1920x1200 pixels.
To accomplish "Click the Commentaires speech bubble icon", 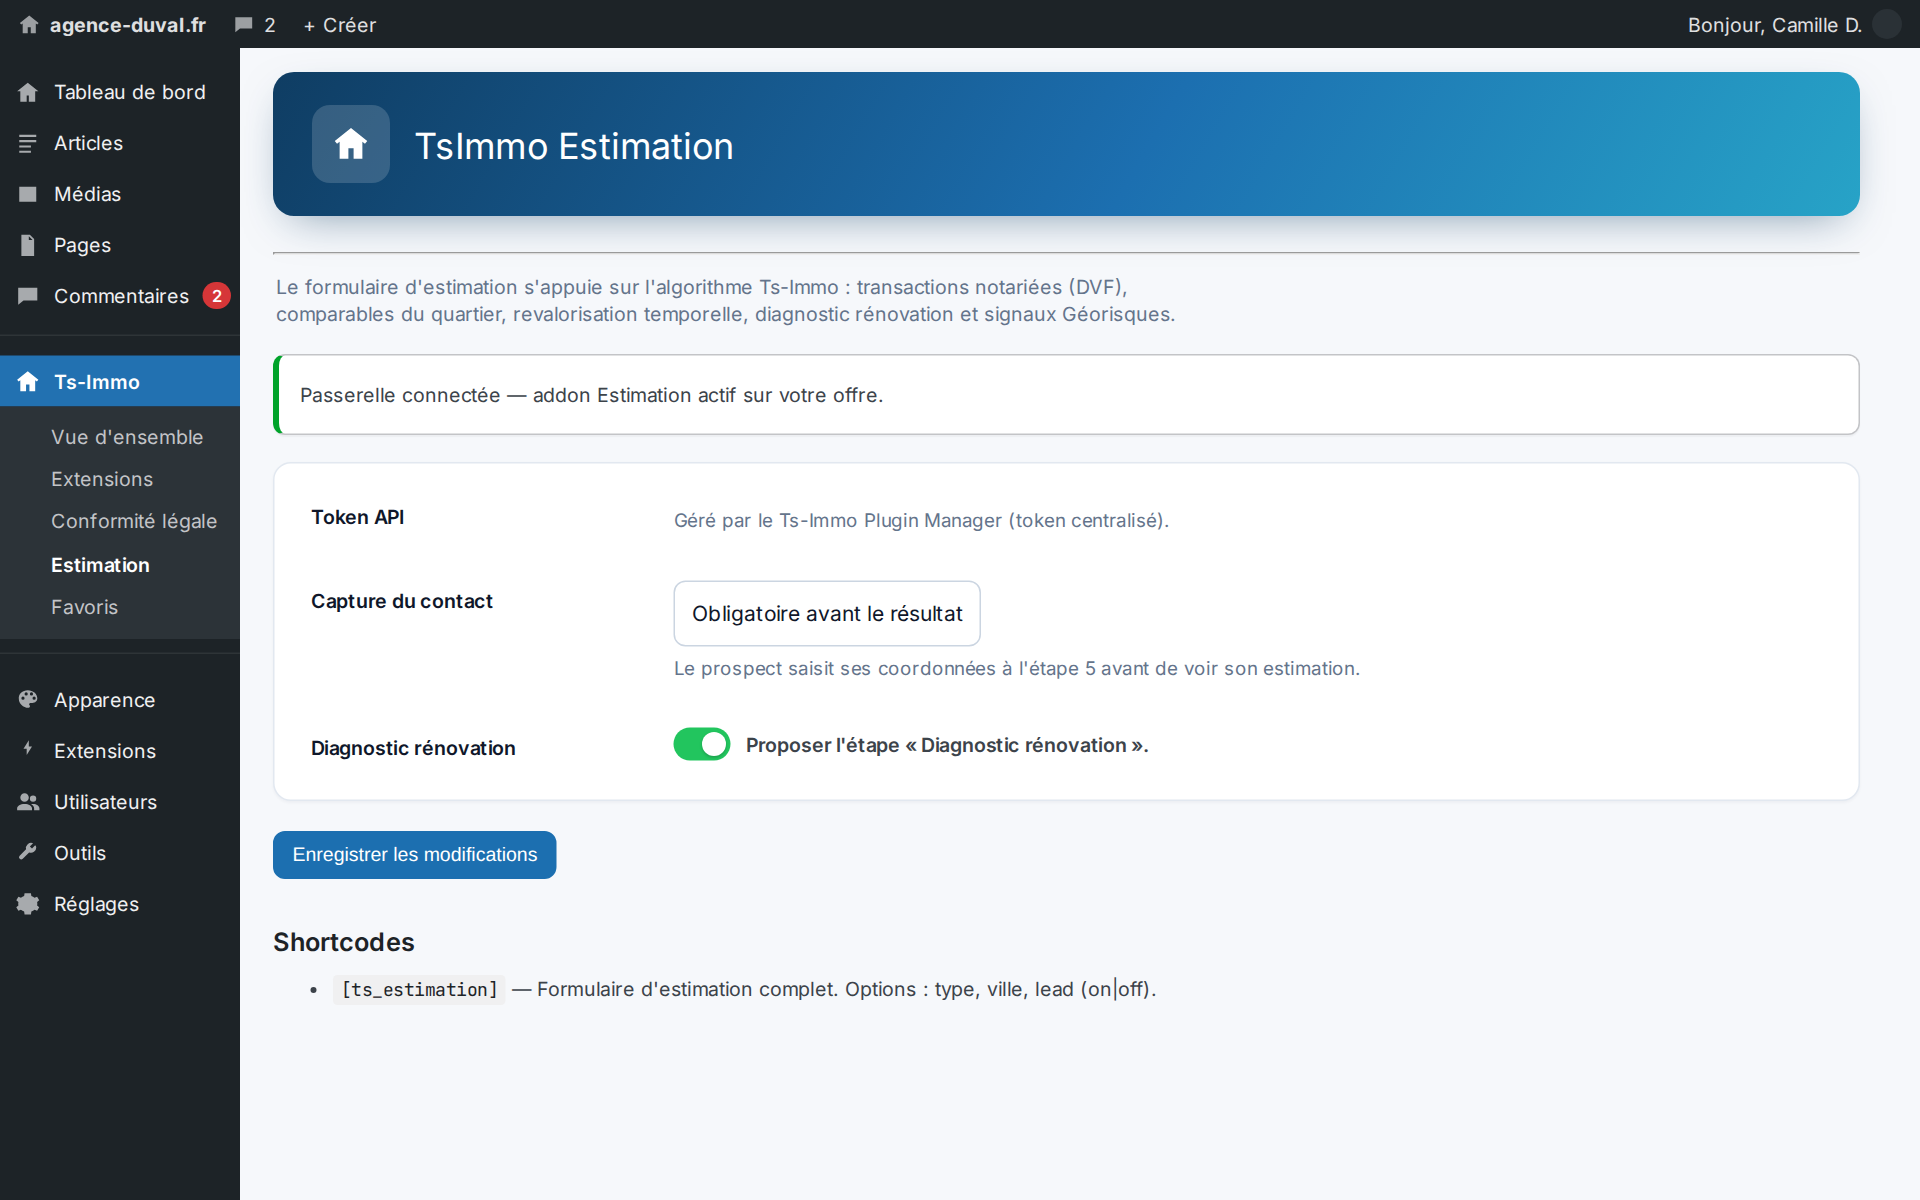I will coord(28,296).
